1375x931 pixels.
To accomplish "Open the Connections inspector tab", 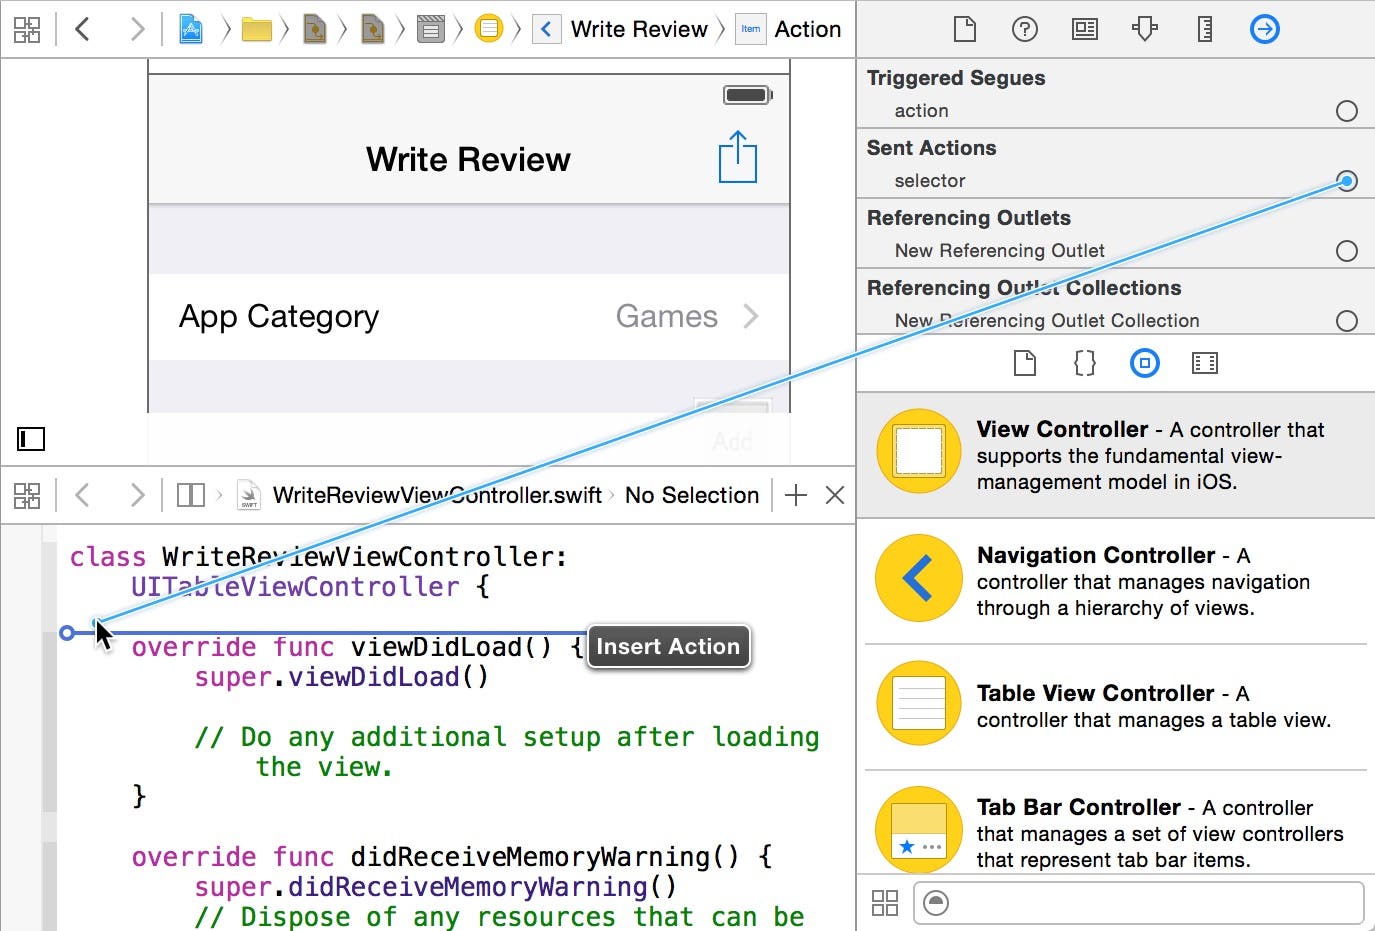I will [1264, 30].
